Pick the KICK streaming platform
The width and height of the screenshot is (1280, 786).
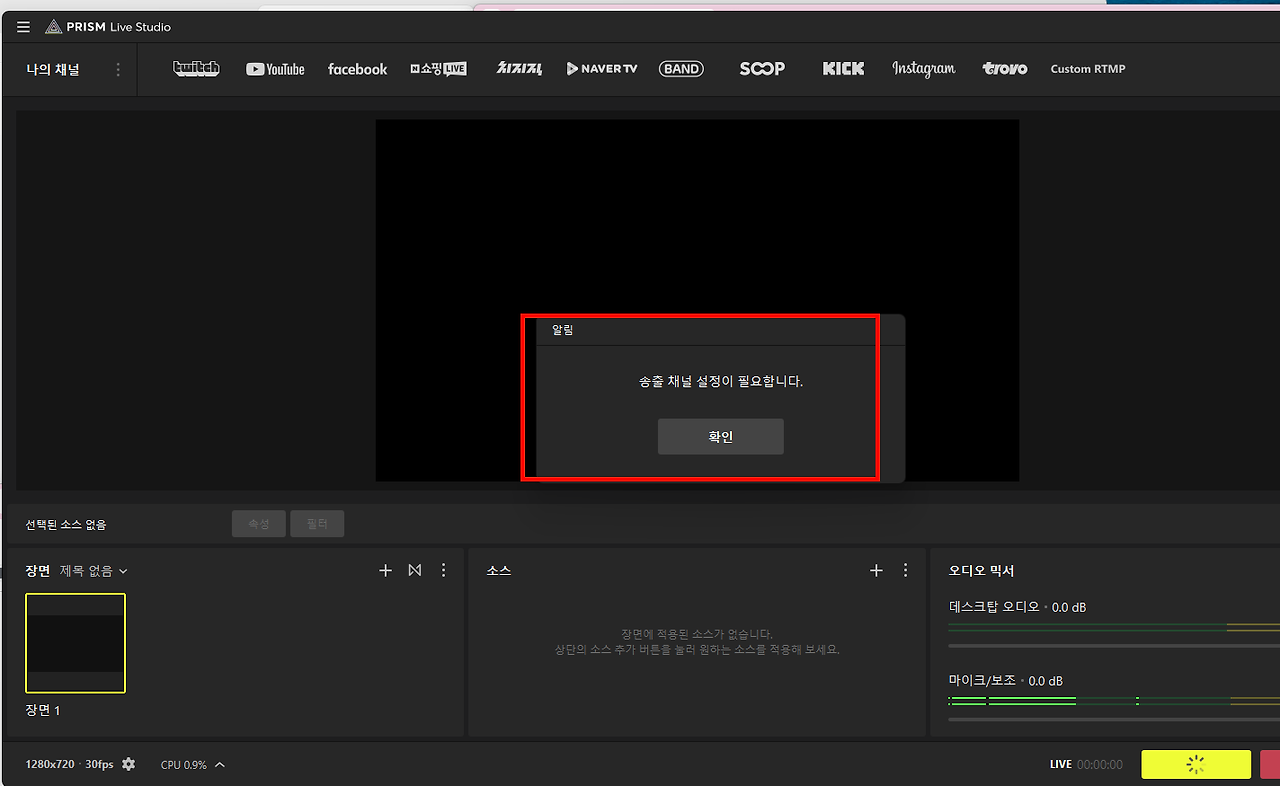pos(843,68)
